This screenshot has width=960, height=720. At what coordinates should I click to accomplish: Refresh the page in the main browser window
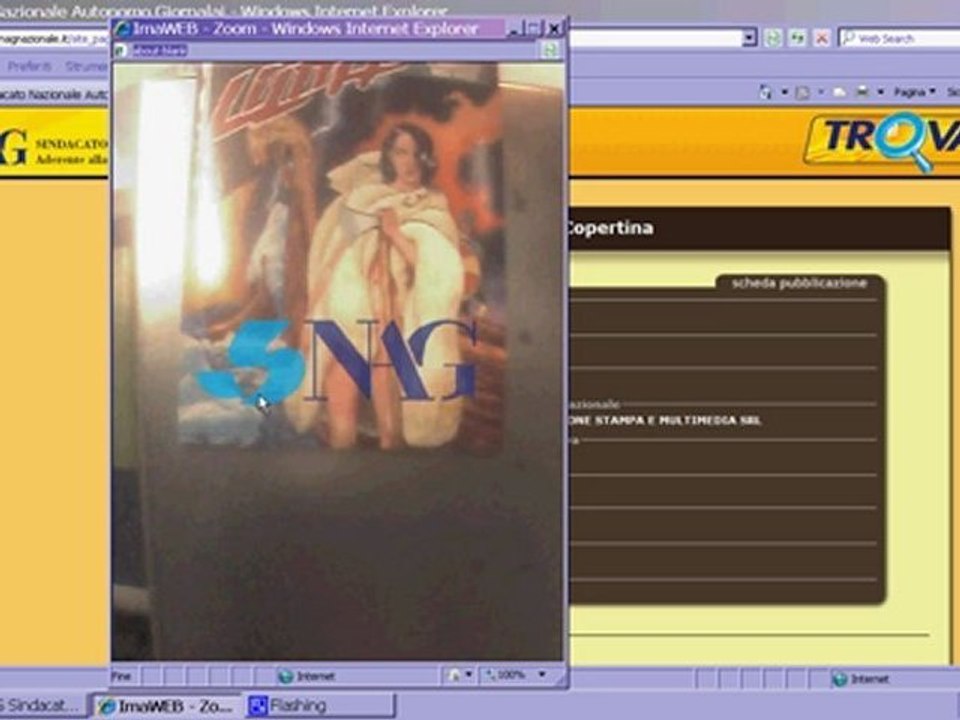(x=797, y=38)
